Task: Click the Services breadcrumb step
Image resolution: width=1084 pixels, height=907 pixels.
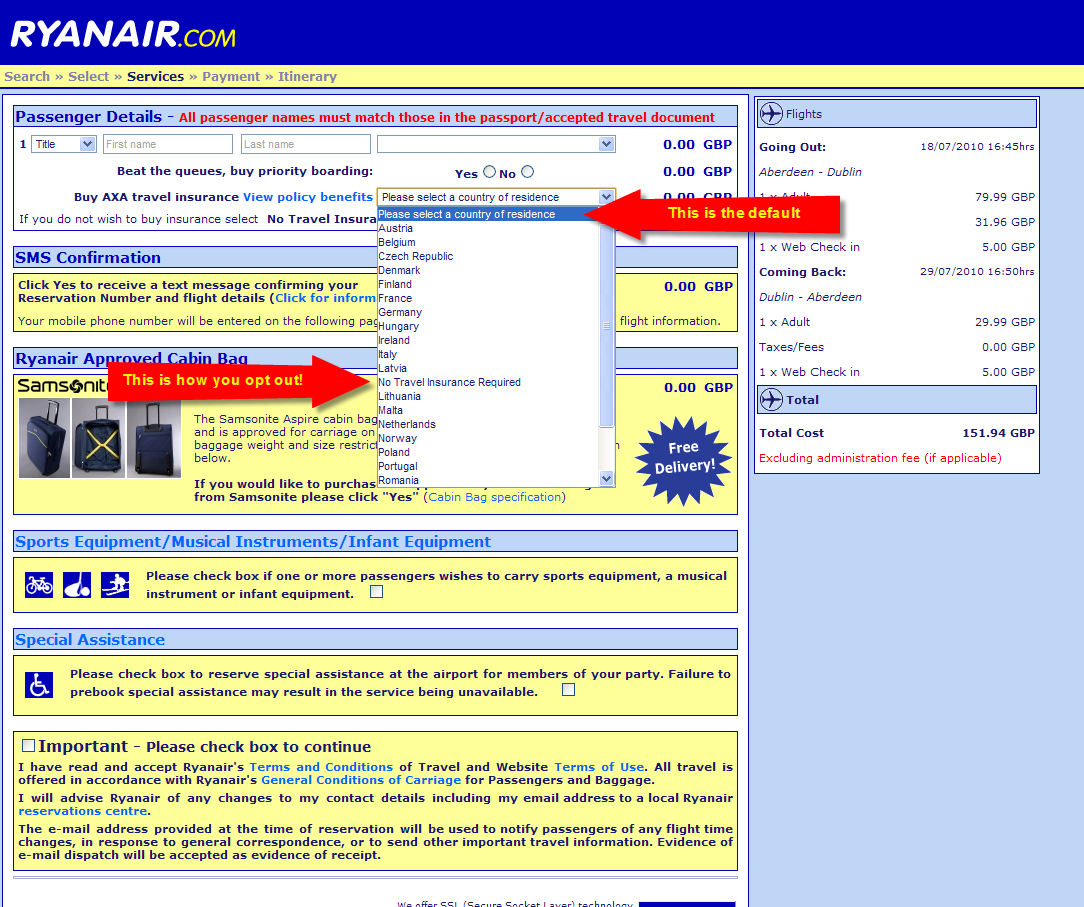Action: click(x=156, y=77)
